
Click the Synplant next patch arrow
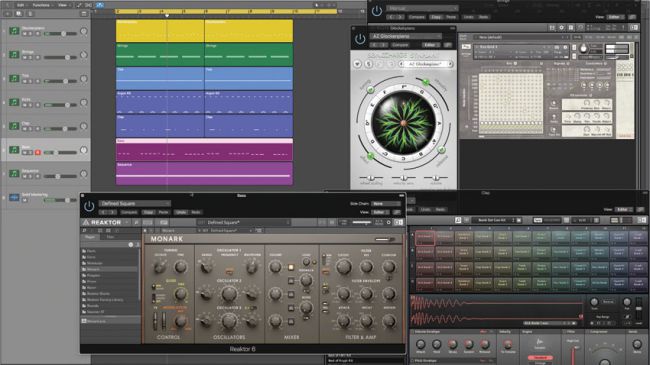[x=450, y=64]
